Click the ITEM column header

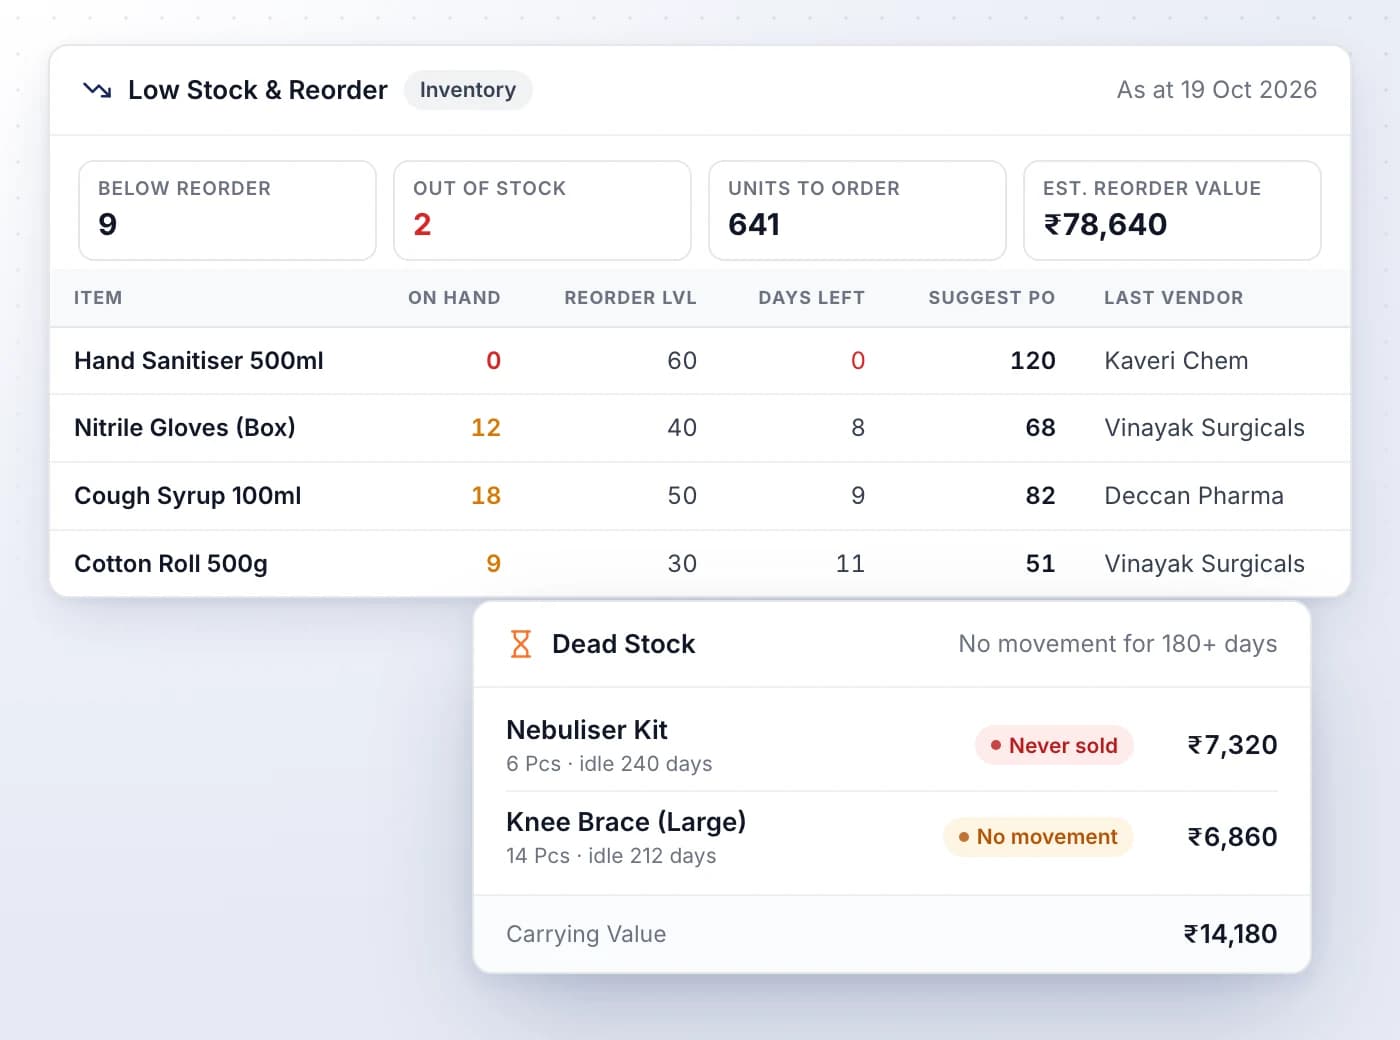tap(98, 298)
